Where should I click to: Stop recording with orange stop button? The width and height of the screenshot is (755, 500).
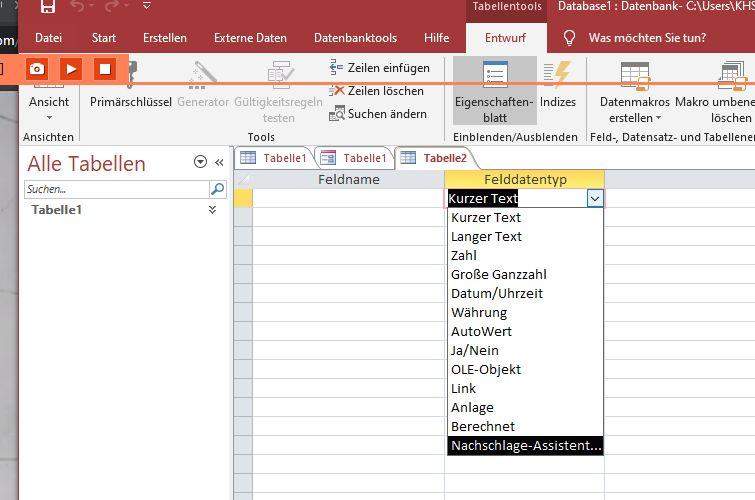[x=104, y=69]
